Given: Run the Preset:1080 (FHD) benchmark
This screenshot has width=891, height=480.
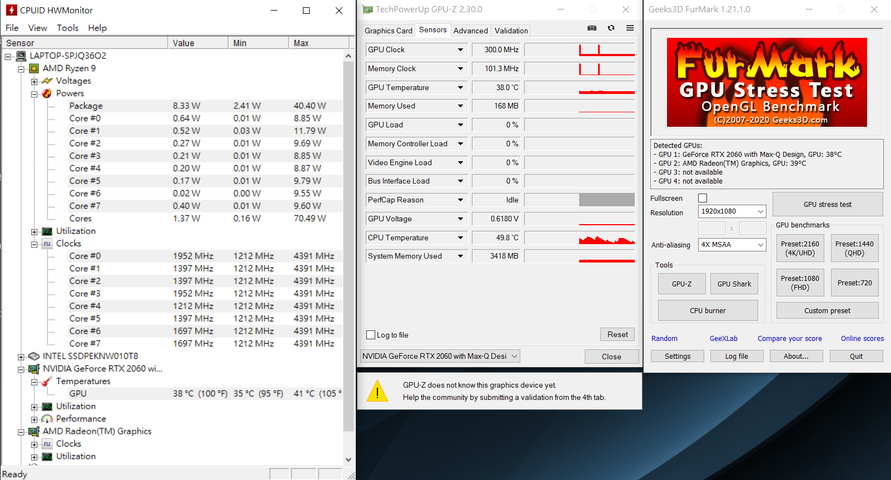Looking at the screenshot, I should 800,282.
